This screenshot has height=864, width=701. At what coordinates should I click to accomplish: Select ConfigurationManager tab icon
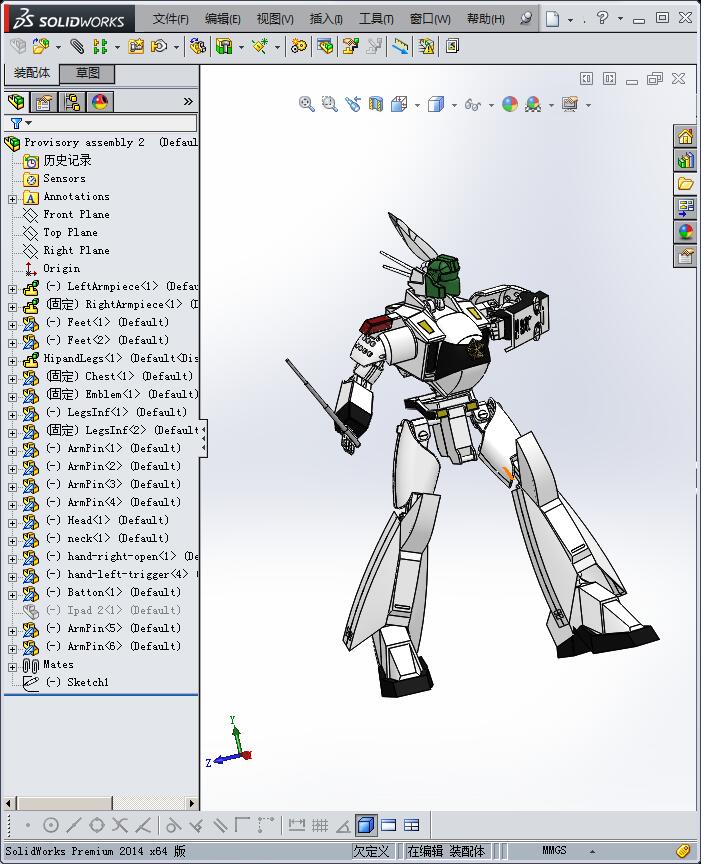[72, 102]
